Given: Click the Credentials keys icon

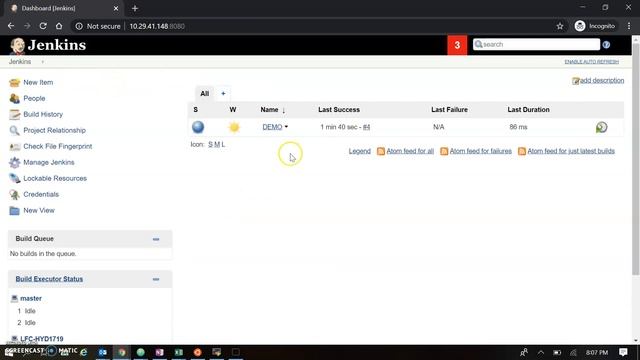Looking at the screenshot, I should (14, 194).
